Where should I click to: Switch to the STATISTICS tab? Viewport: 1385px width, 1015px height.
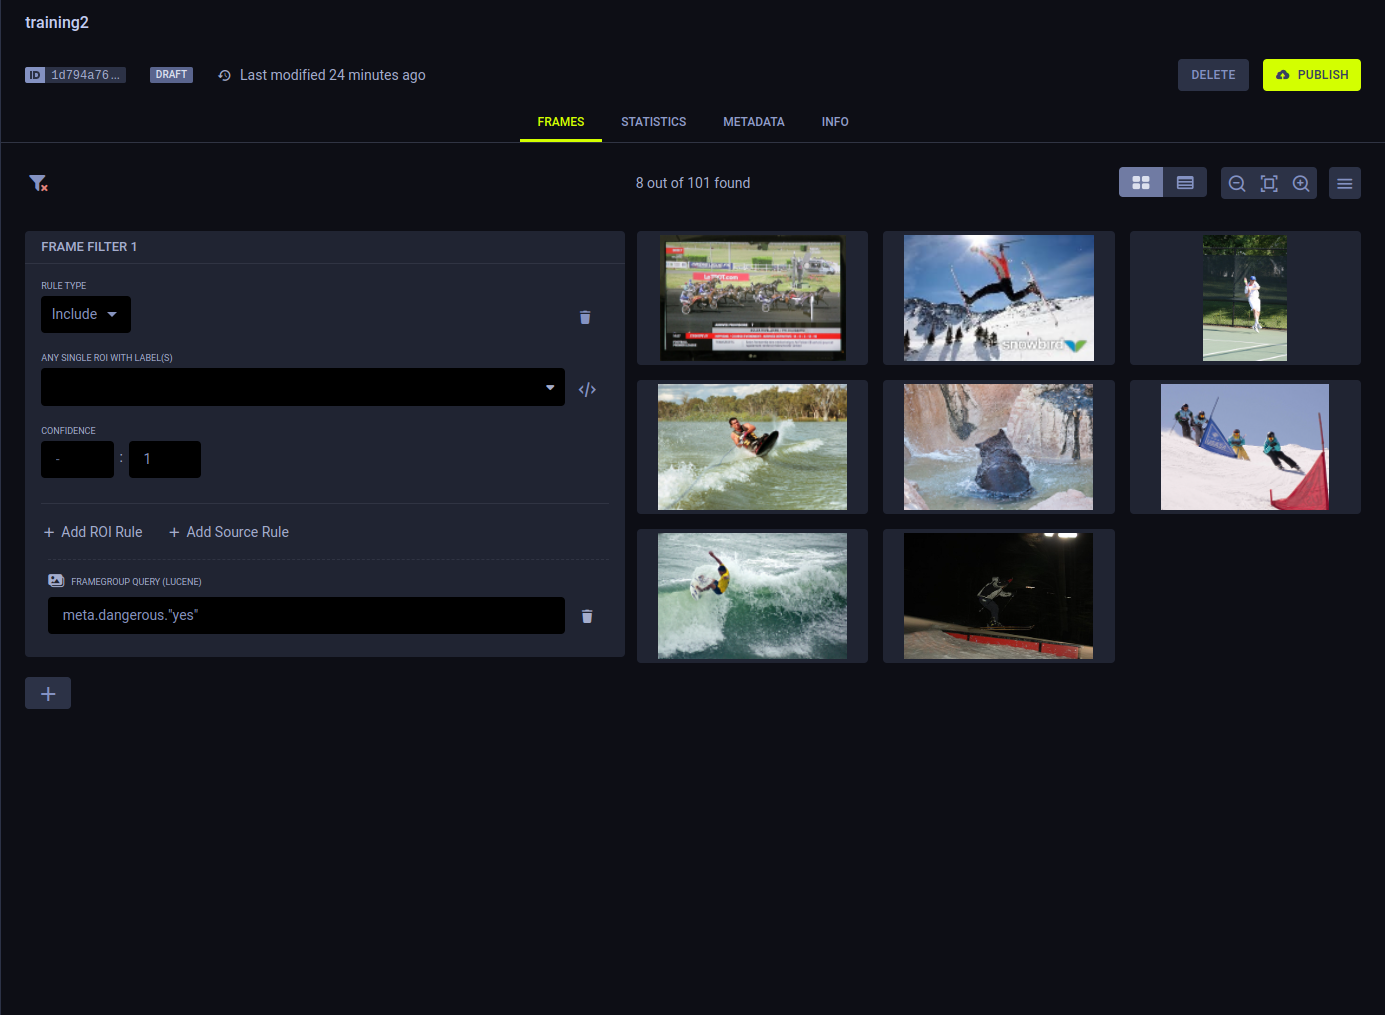[x=653, y=121]
